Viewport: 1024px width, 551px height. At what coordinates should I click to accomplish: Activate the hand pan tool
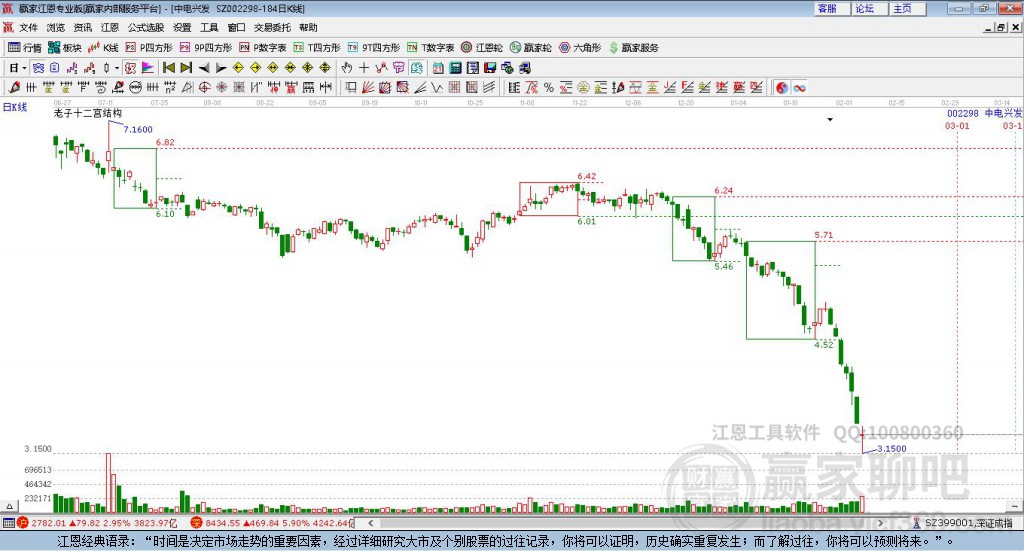pos(347,68)
